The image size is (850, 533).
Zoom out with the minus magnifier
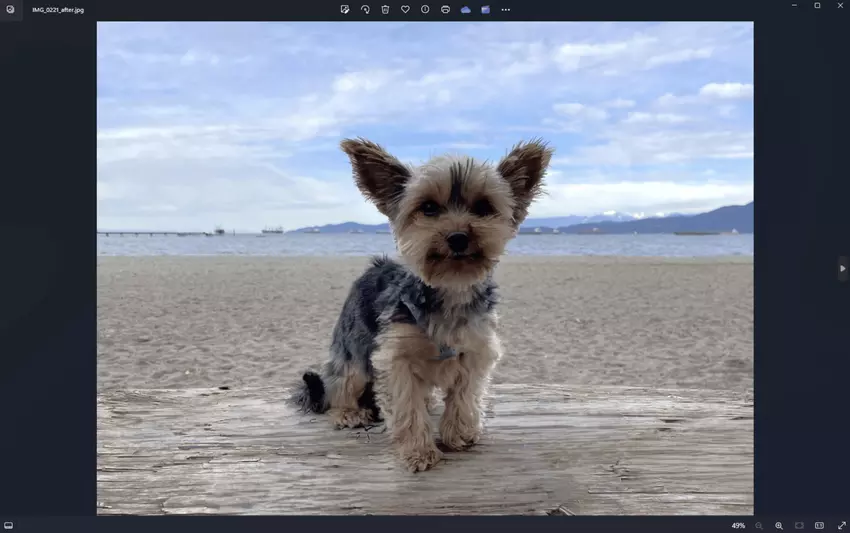coord(759,525)
